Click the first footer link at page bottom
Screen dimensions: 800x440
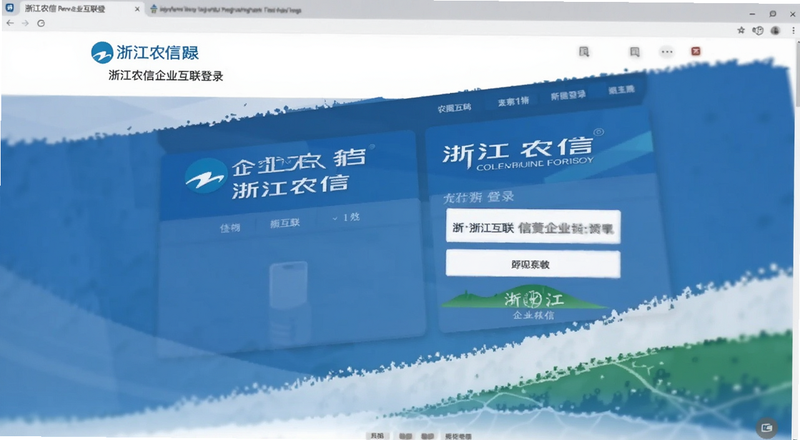[377, 436]
